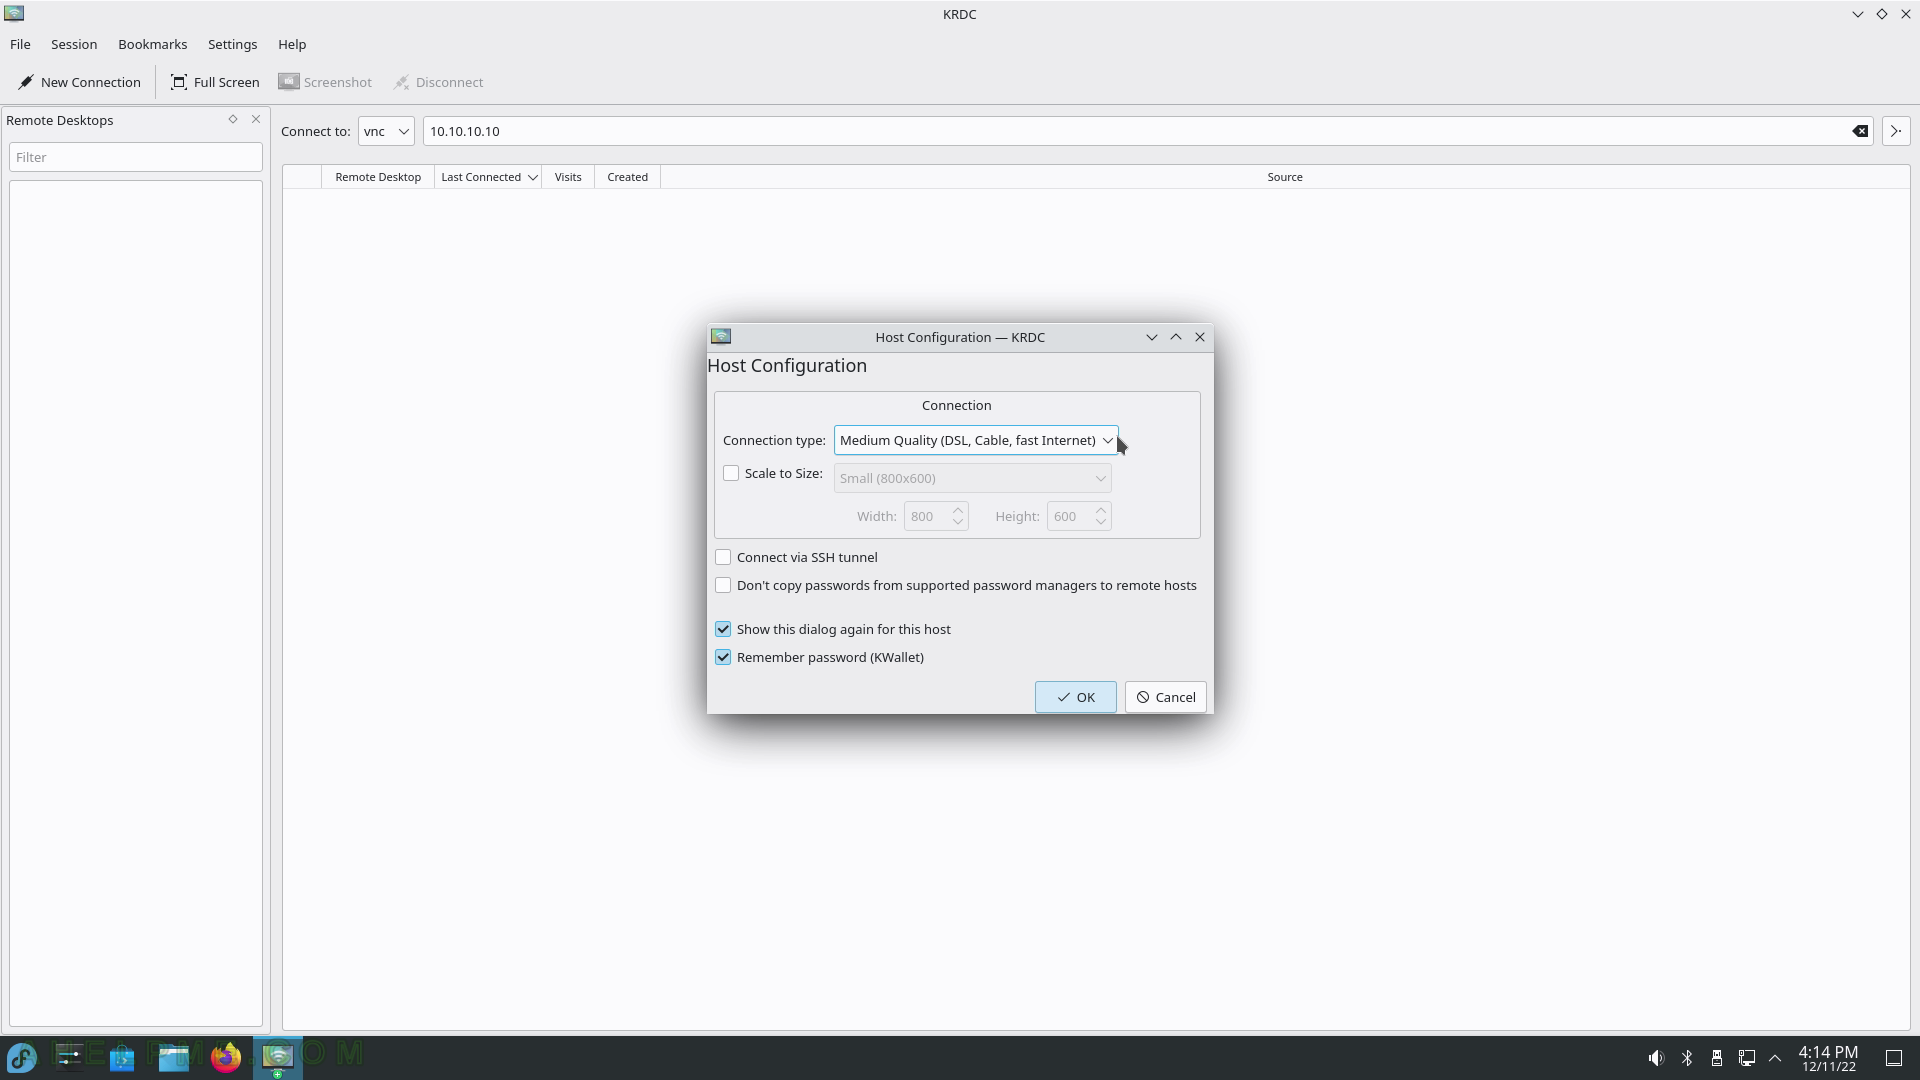Open the Fedora application launcher
The height and width of the screenshot is (1080, 1920).
[x=22, y=1057]
